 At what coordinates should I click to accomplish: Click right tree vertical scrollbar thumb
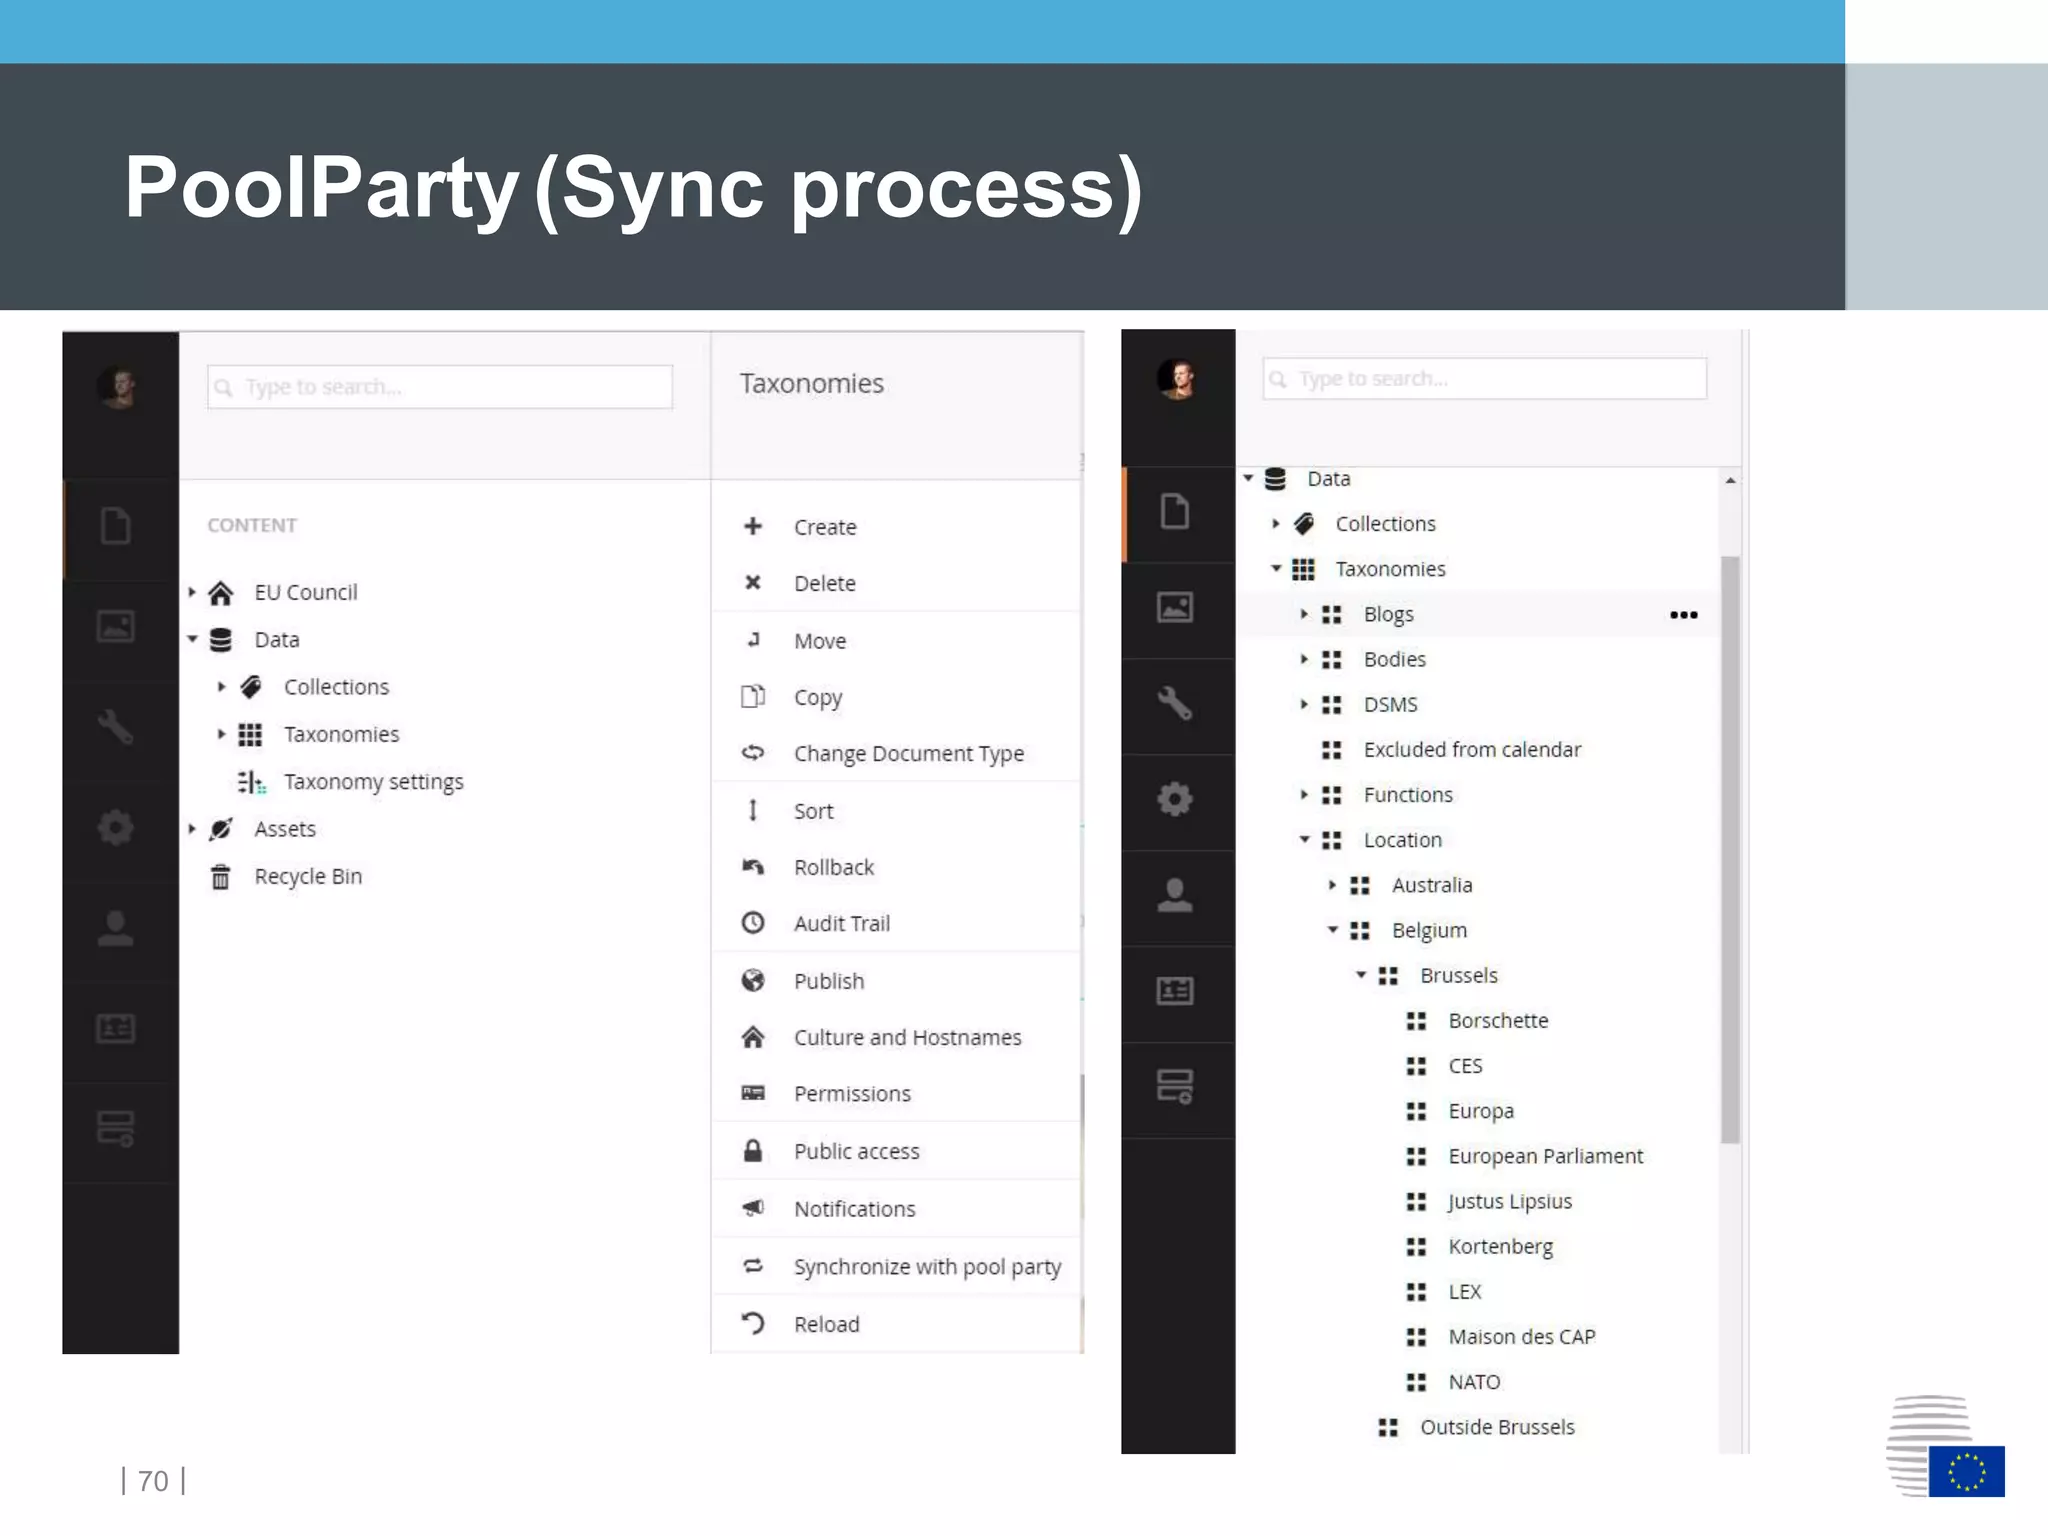tap(1730, 850)
